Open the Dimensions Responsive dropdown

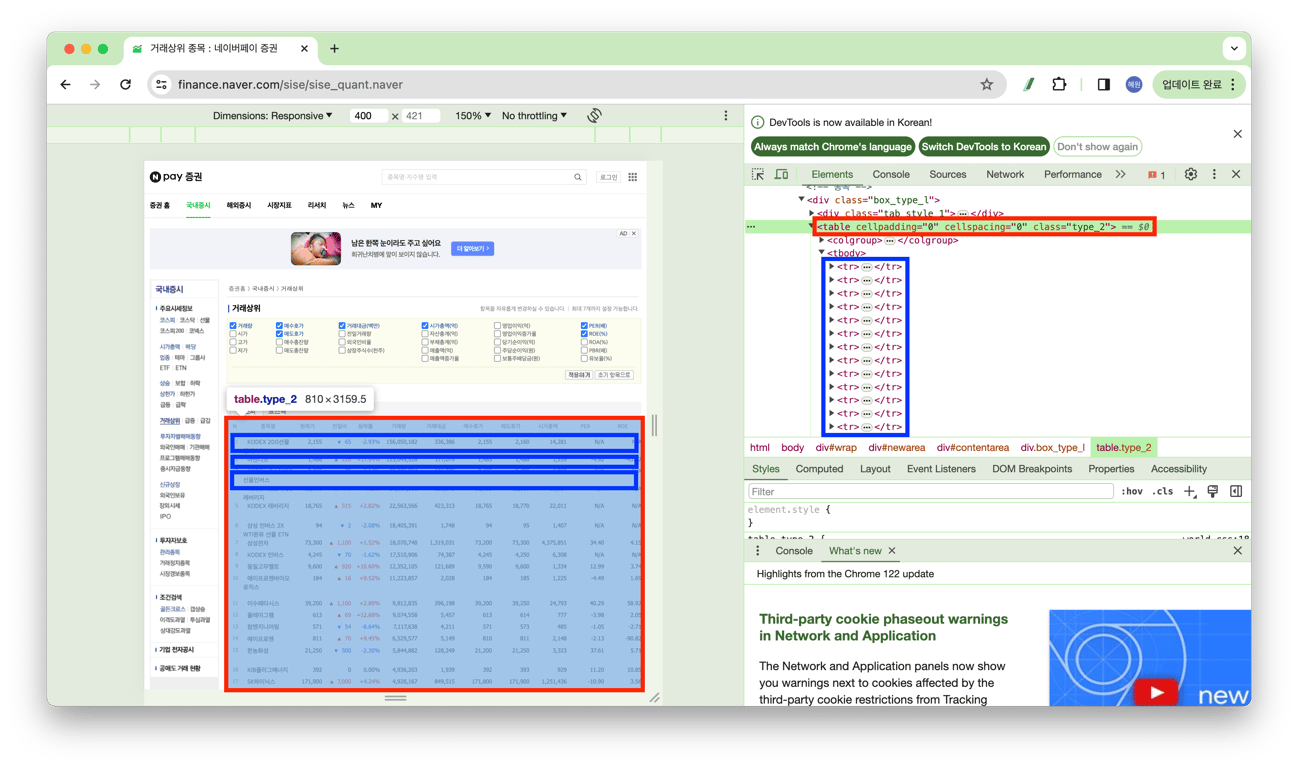pos(273,116)
